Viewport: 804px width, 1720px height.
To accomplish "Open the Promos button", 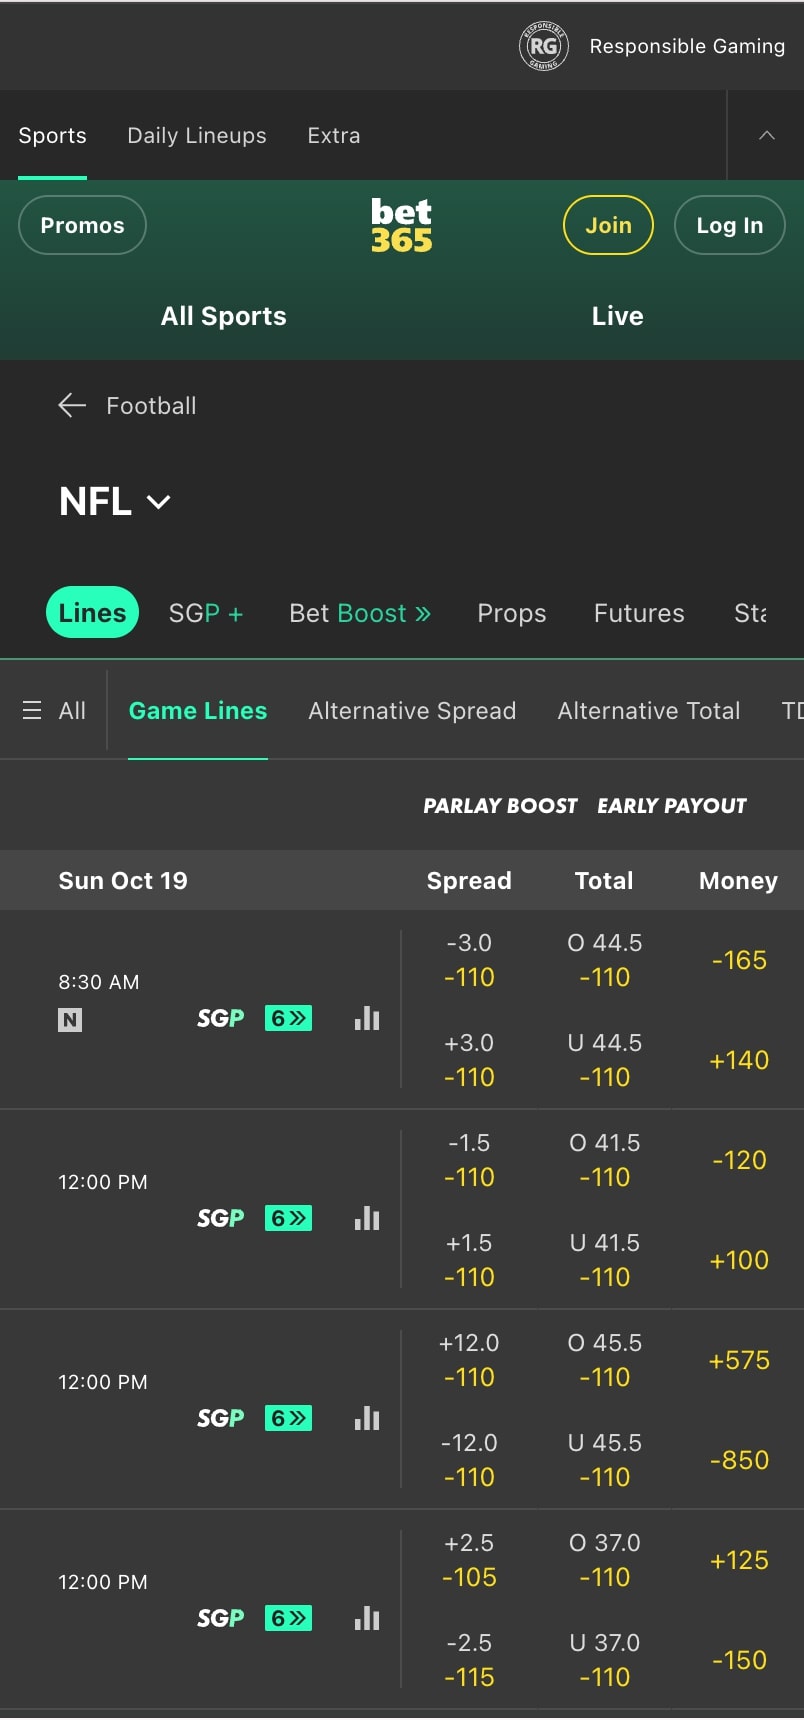I will [82, 225].
